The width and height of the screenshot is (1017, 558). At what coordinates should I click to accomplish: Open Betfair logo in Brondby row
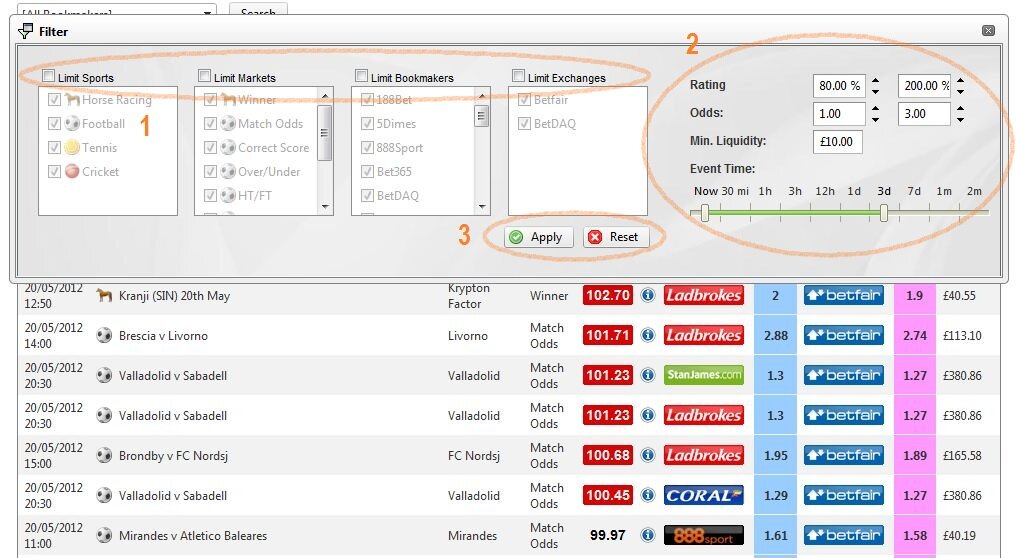[x=844, y=455]
